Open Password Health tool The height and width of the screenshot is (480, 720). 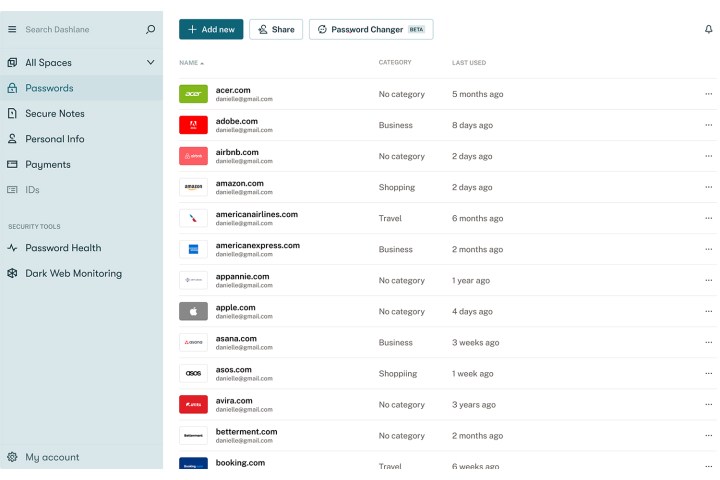[x=63, y=248]
